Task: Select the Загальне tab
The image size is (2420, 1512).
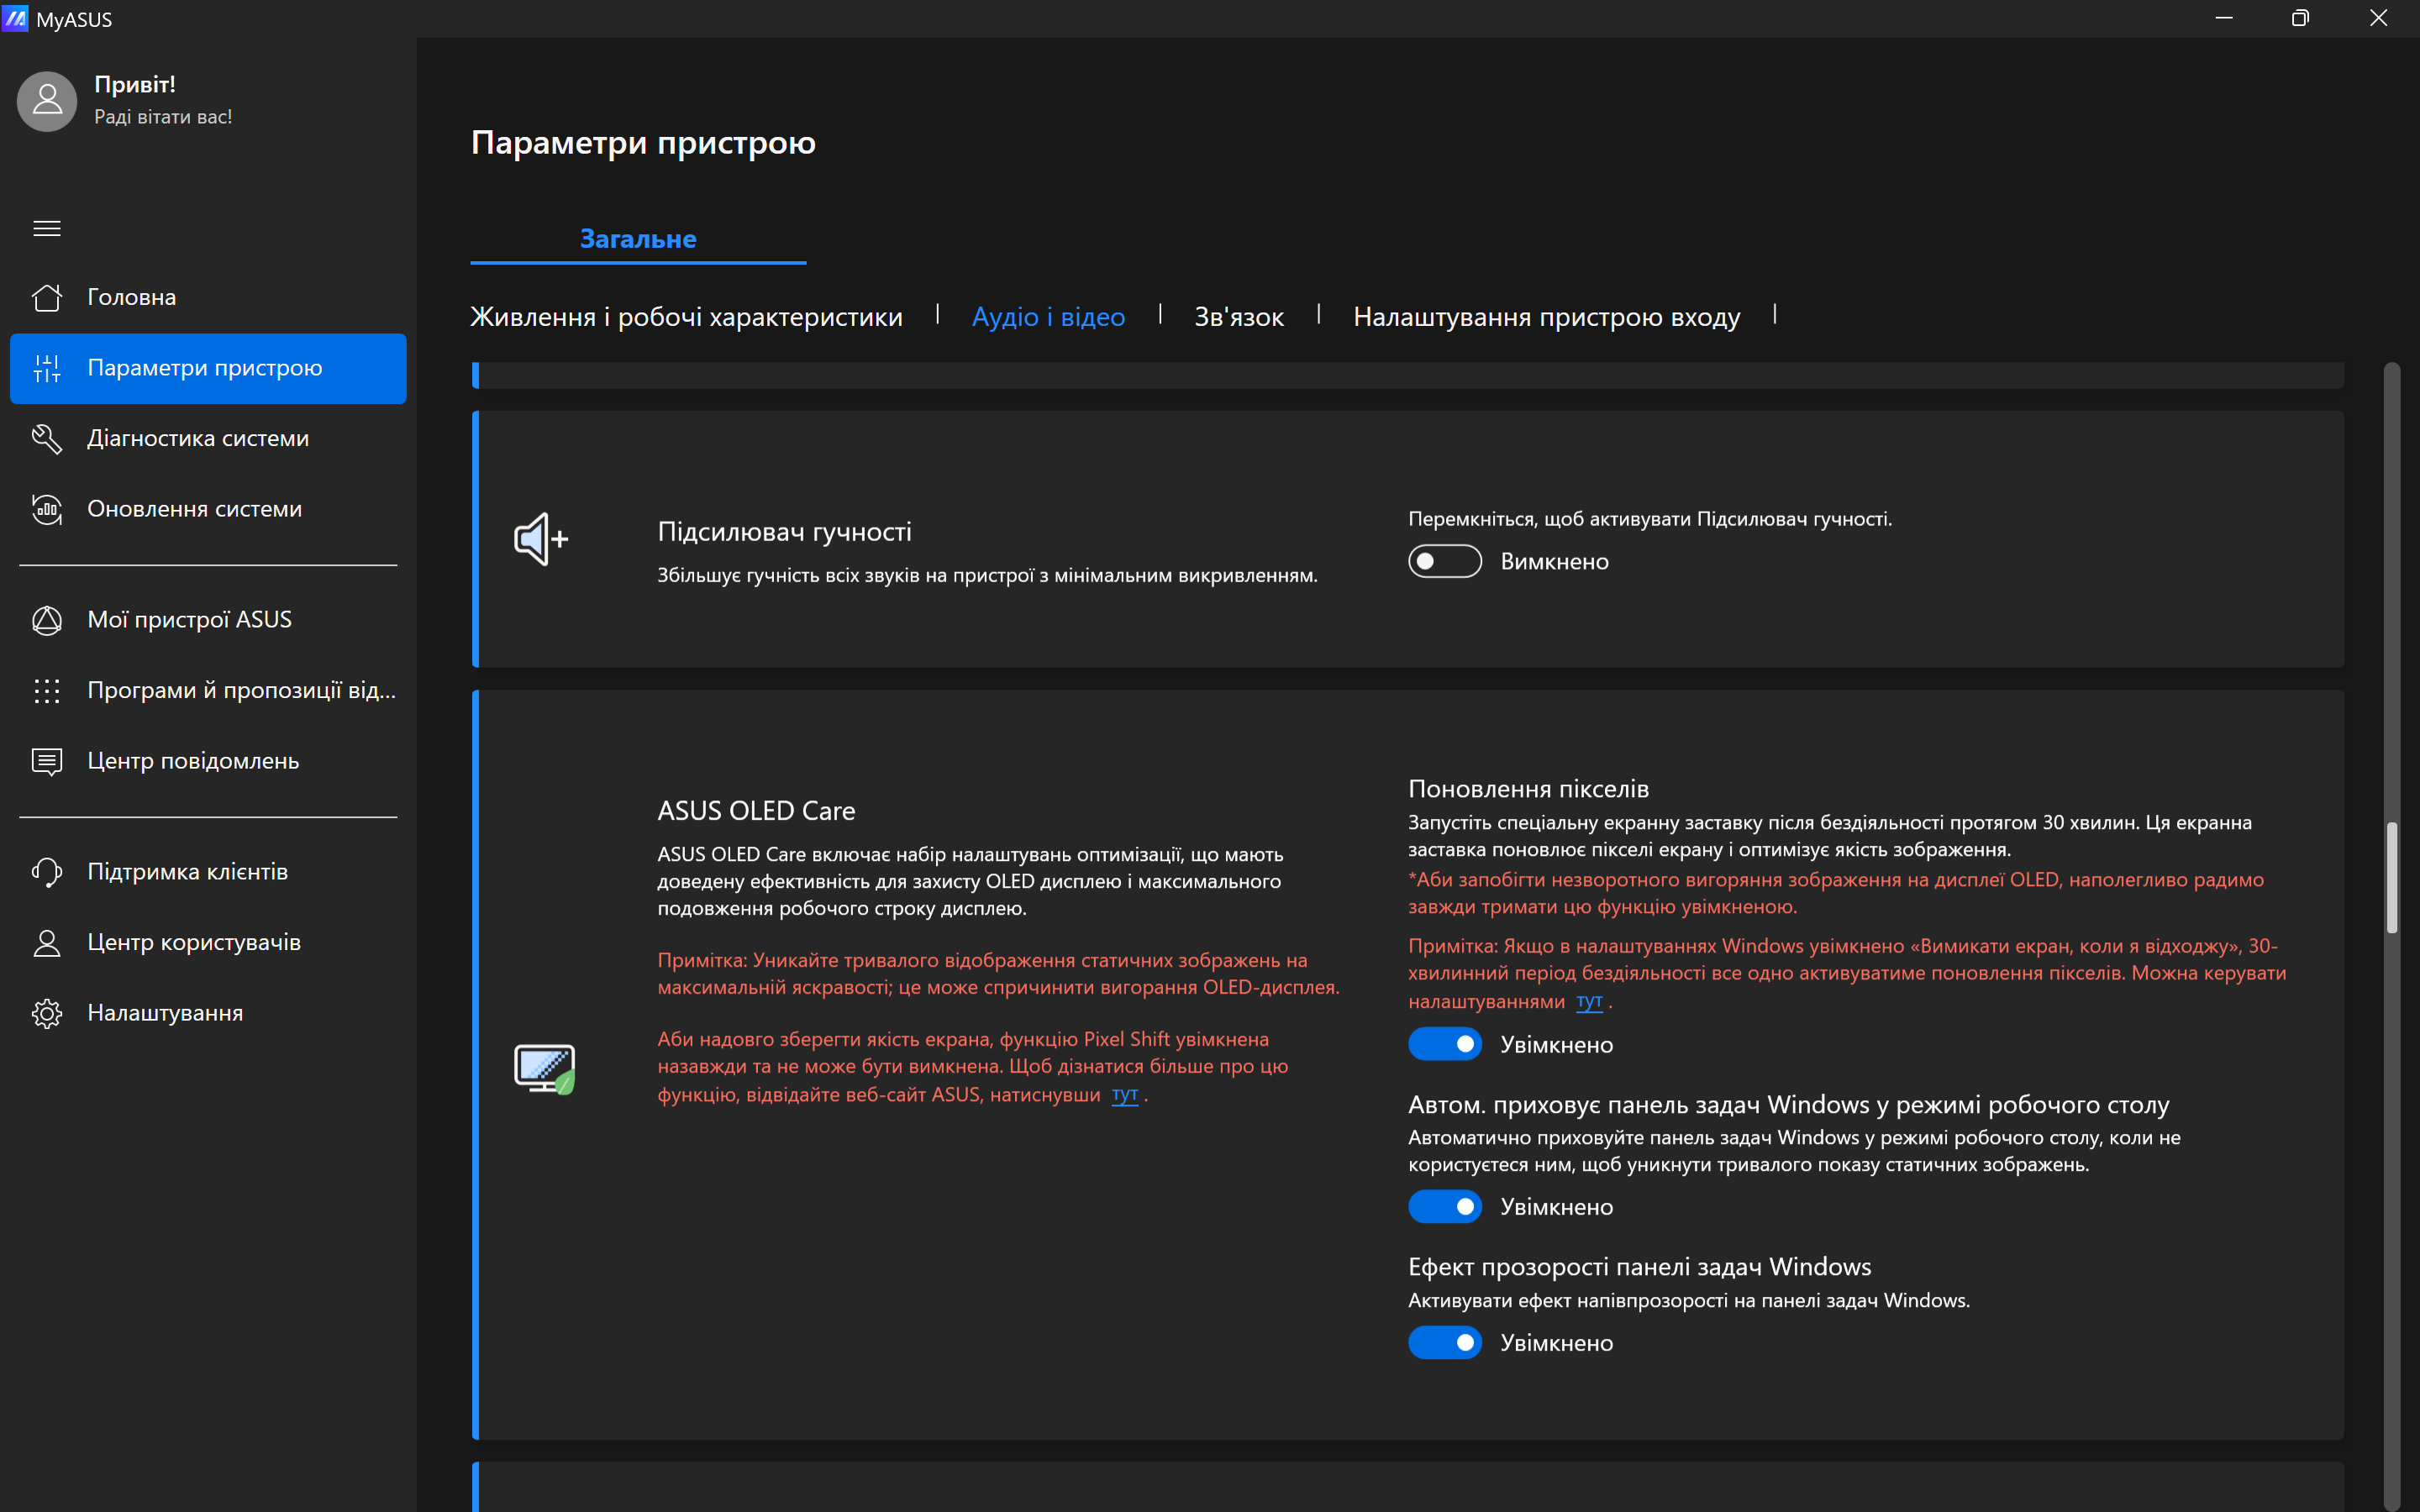Action: click(638, 239)
